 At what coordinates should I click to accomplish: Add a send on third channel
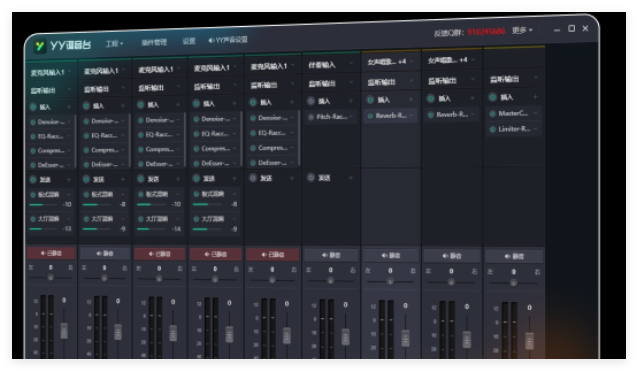pyautogui.click(x=178, y=179)
